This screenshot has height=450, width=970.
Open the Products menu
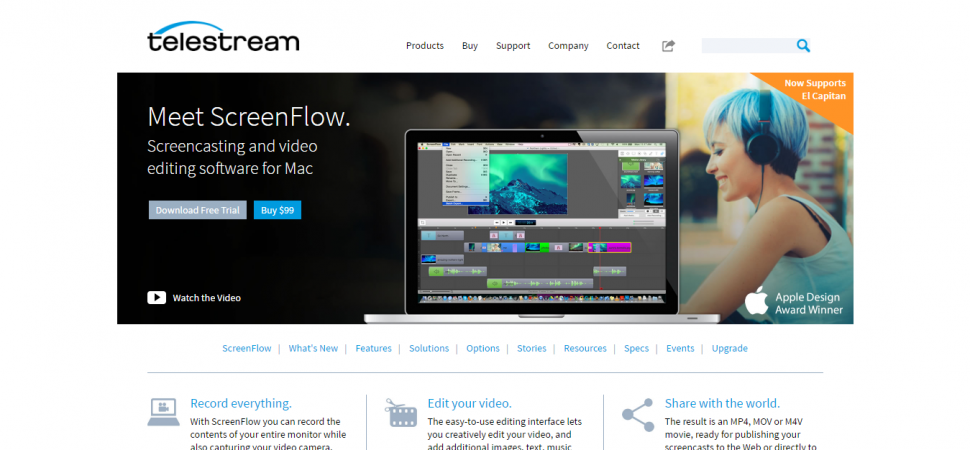pos(425,46)
